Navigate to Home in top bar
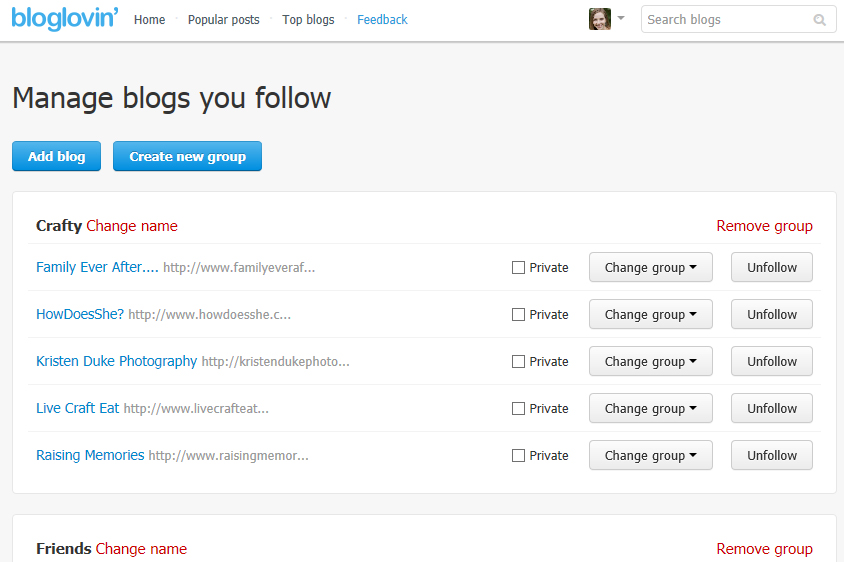 (149, 20)
